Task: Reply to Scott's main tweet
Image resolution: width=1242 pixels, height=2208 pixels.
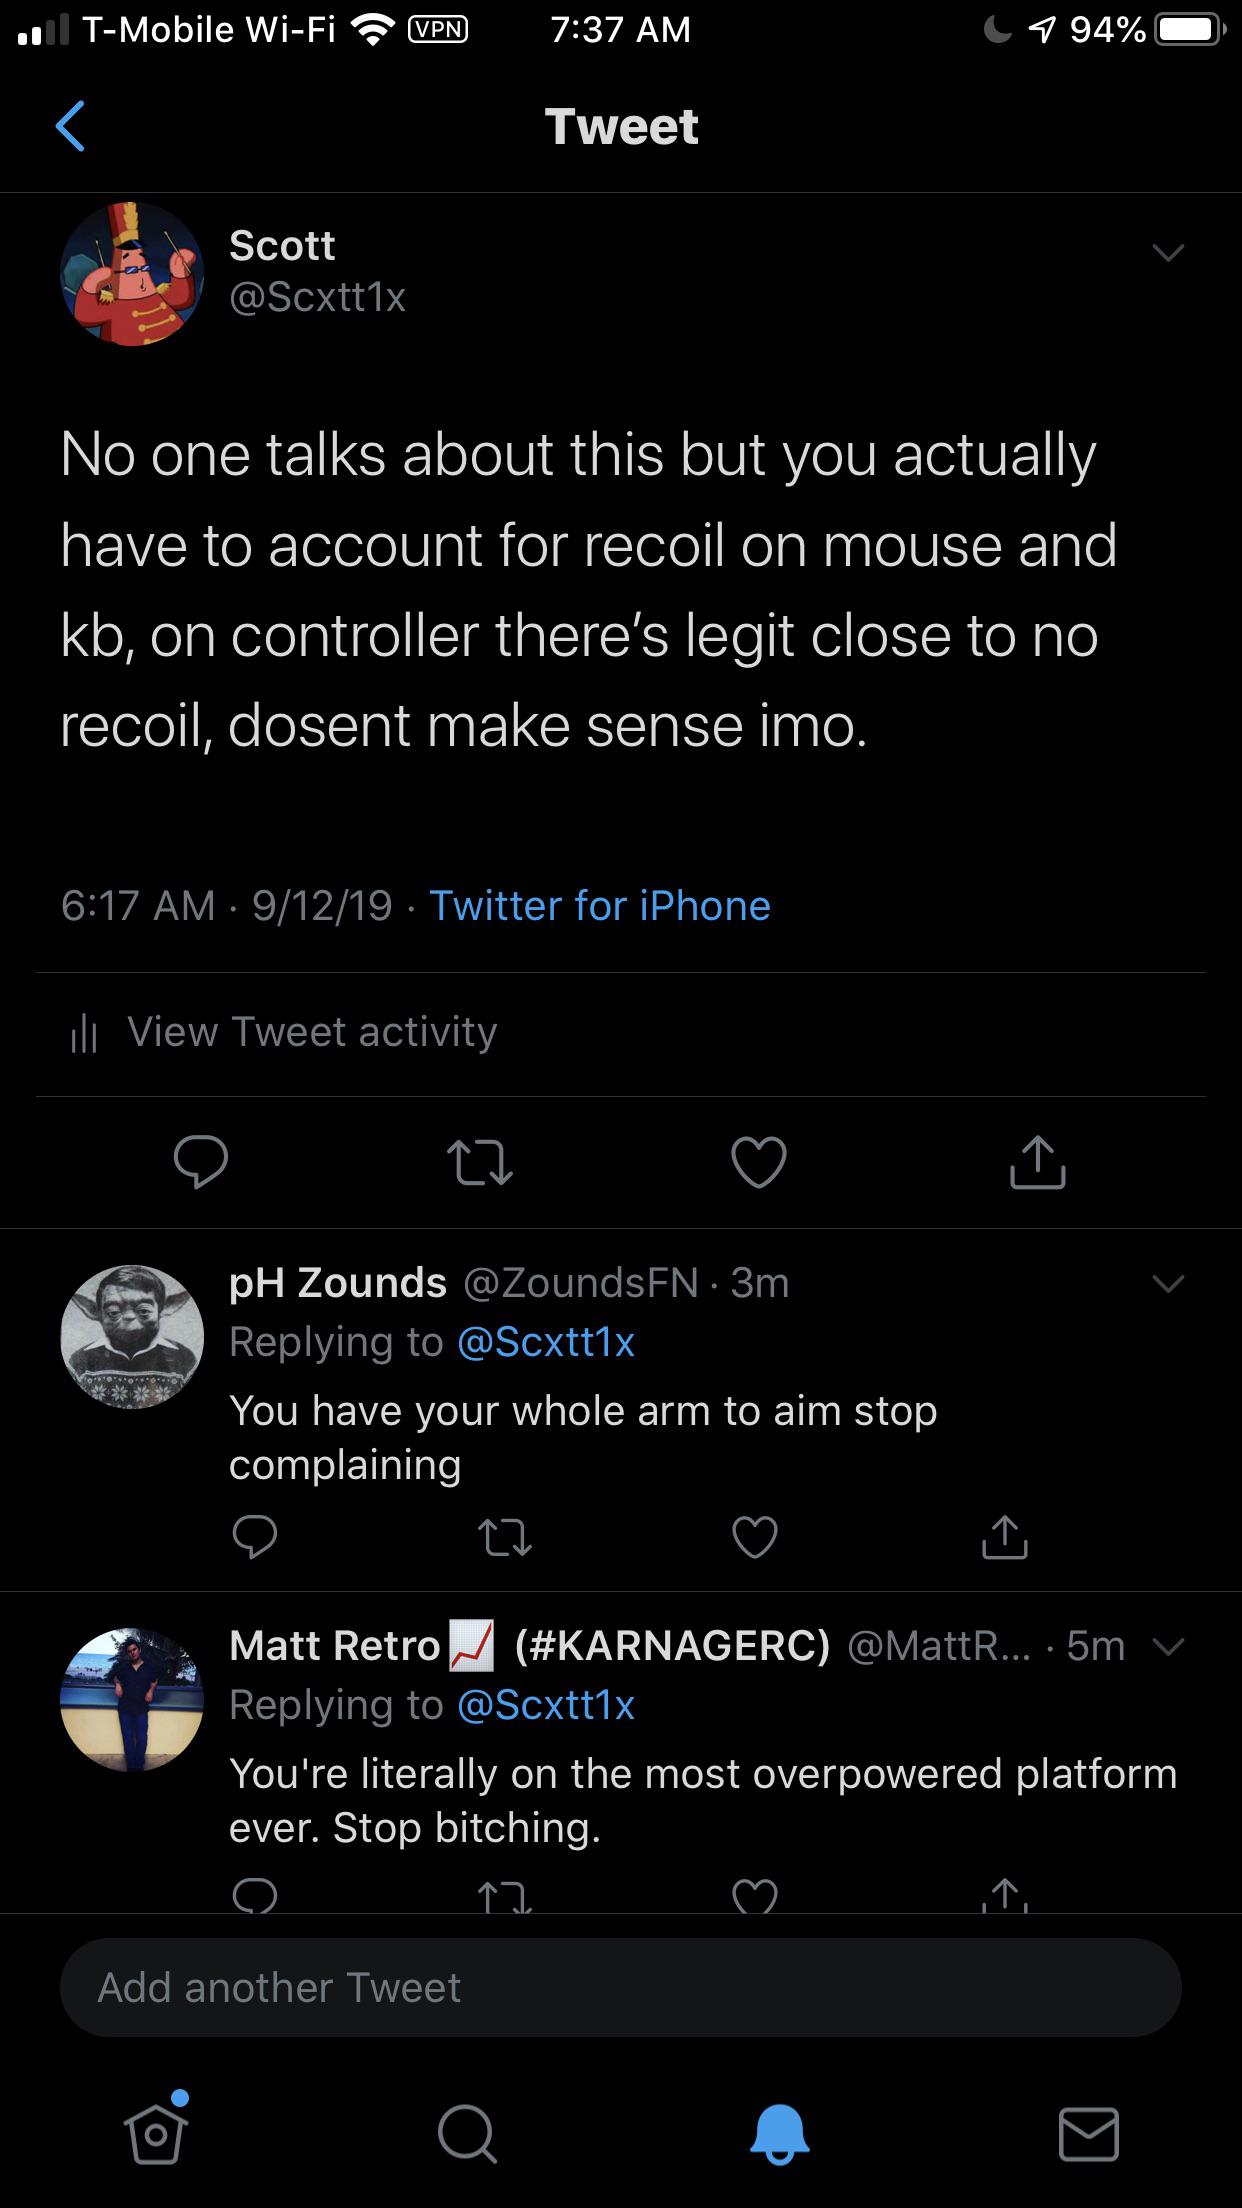Action: 201,1161
